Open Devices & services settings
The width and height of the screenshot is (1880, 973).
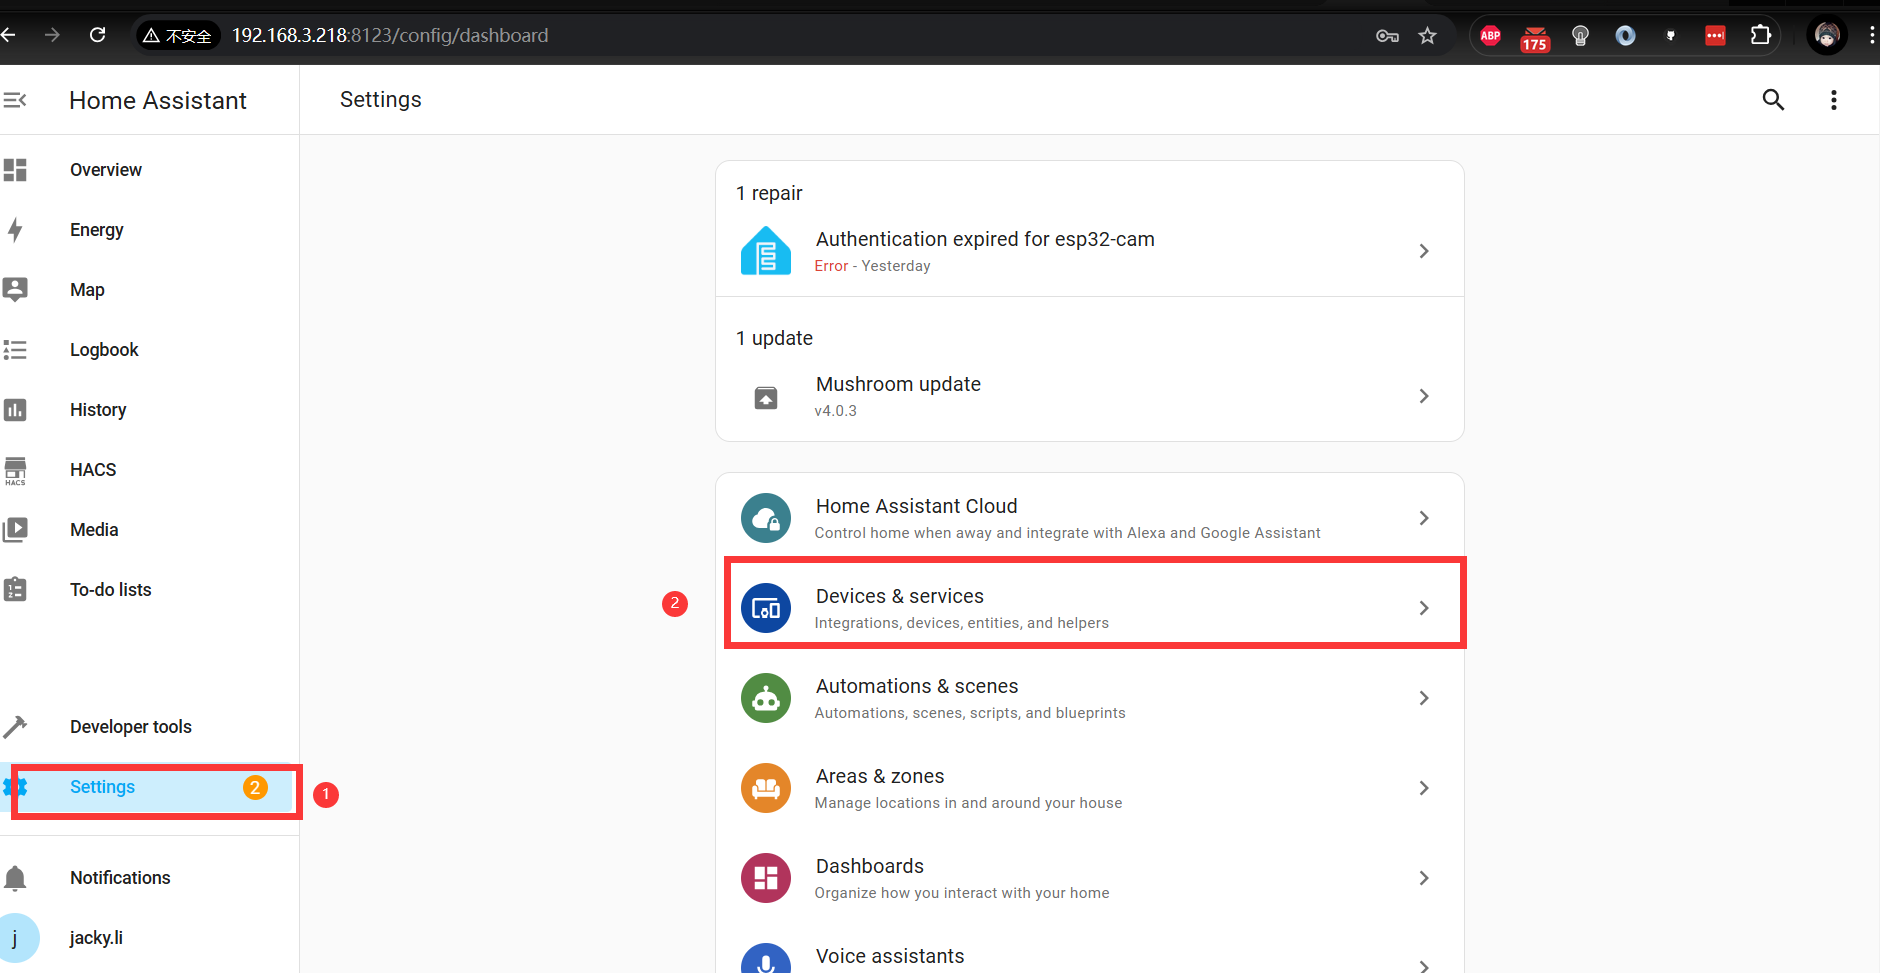coord(1090,608)
